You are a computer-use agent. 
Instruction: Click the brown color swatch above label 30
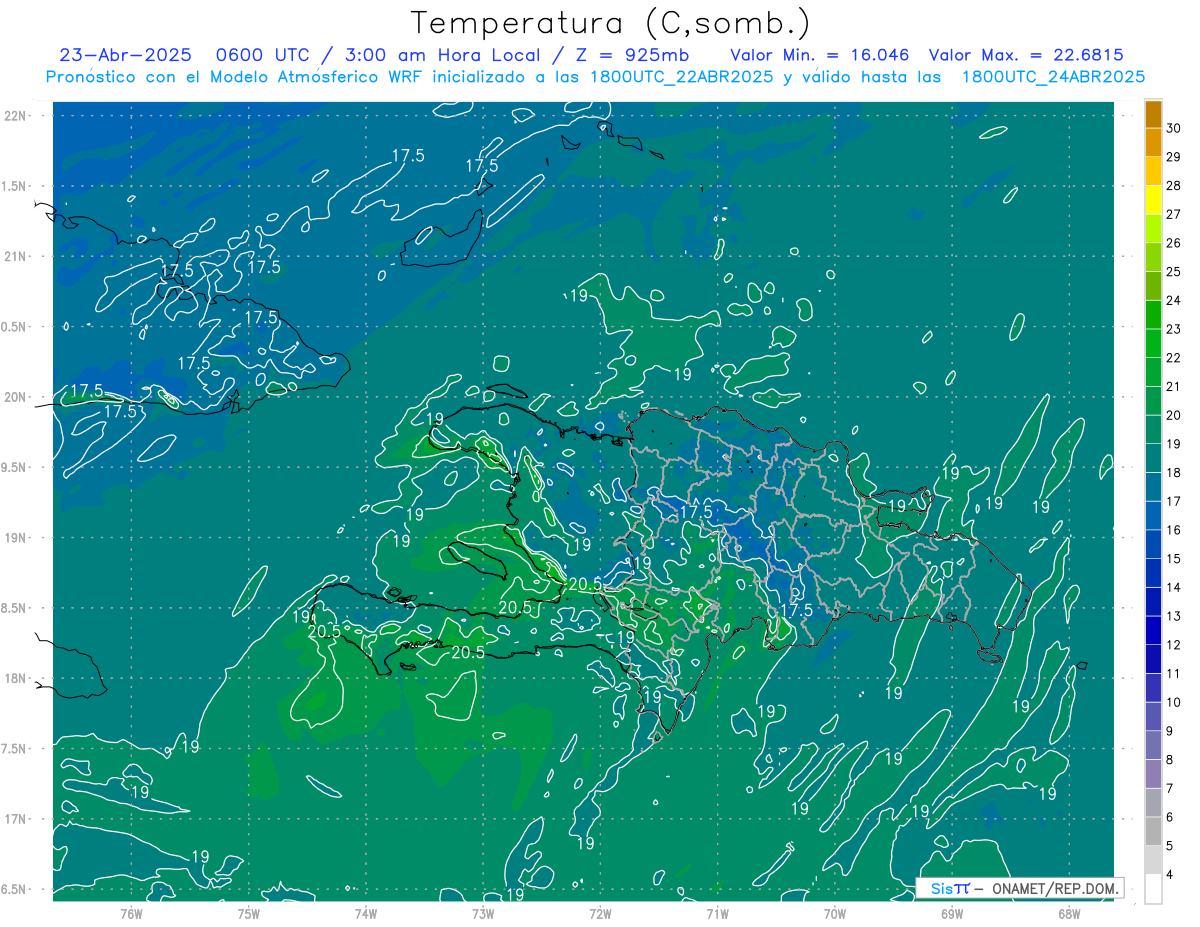(x=1153, y=114)
